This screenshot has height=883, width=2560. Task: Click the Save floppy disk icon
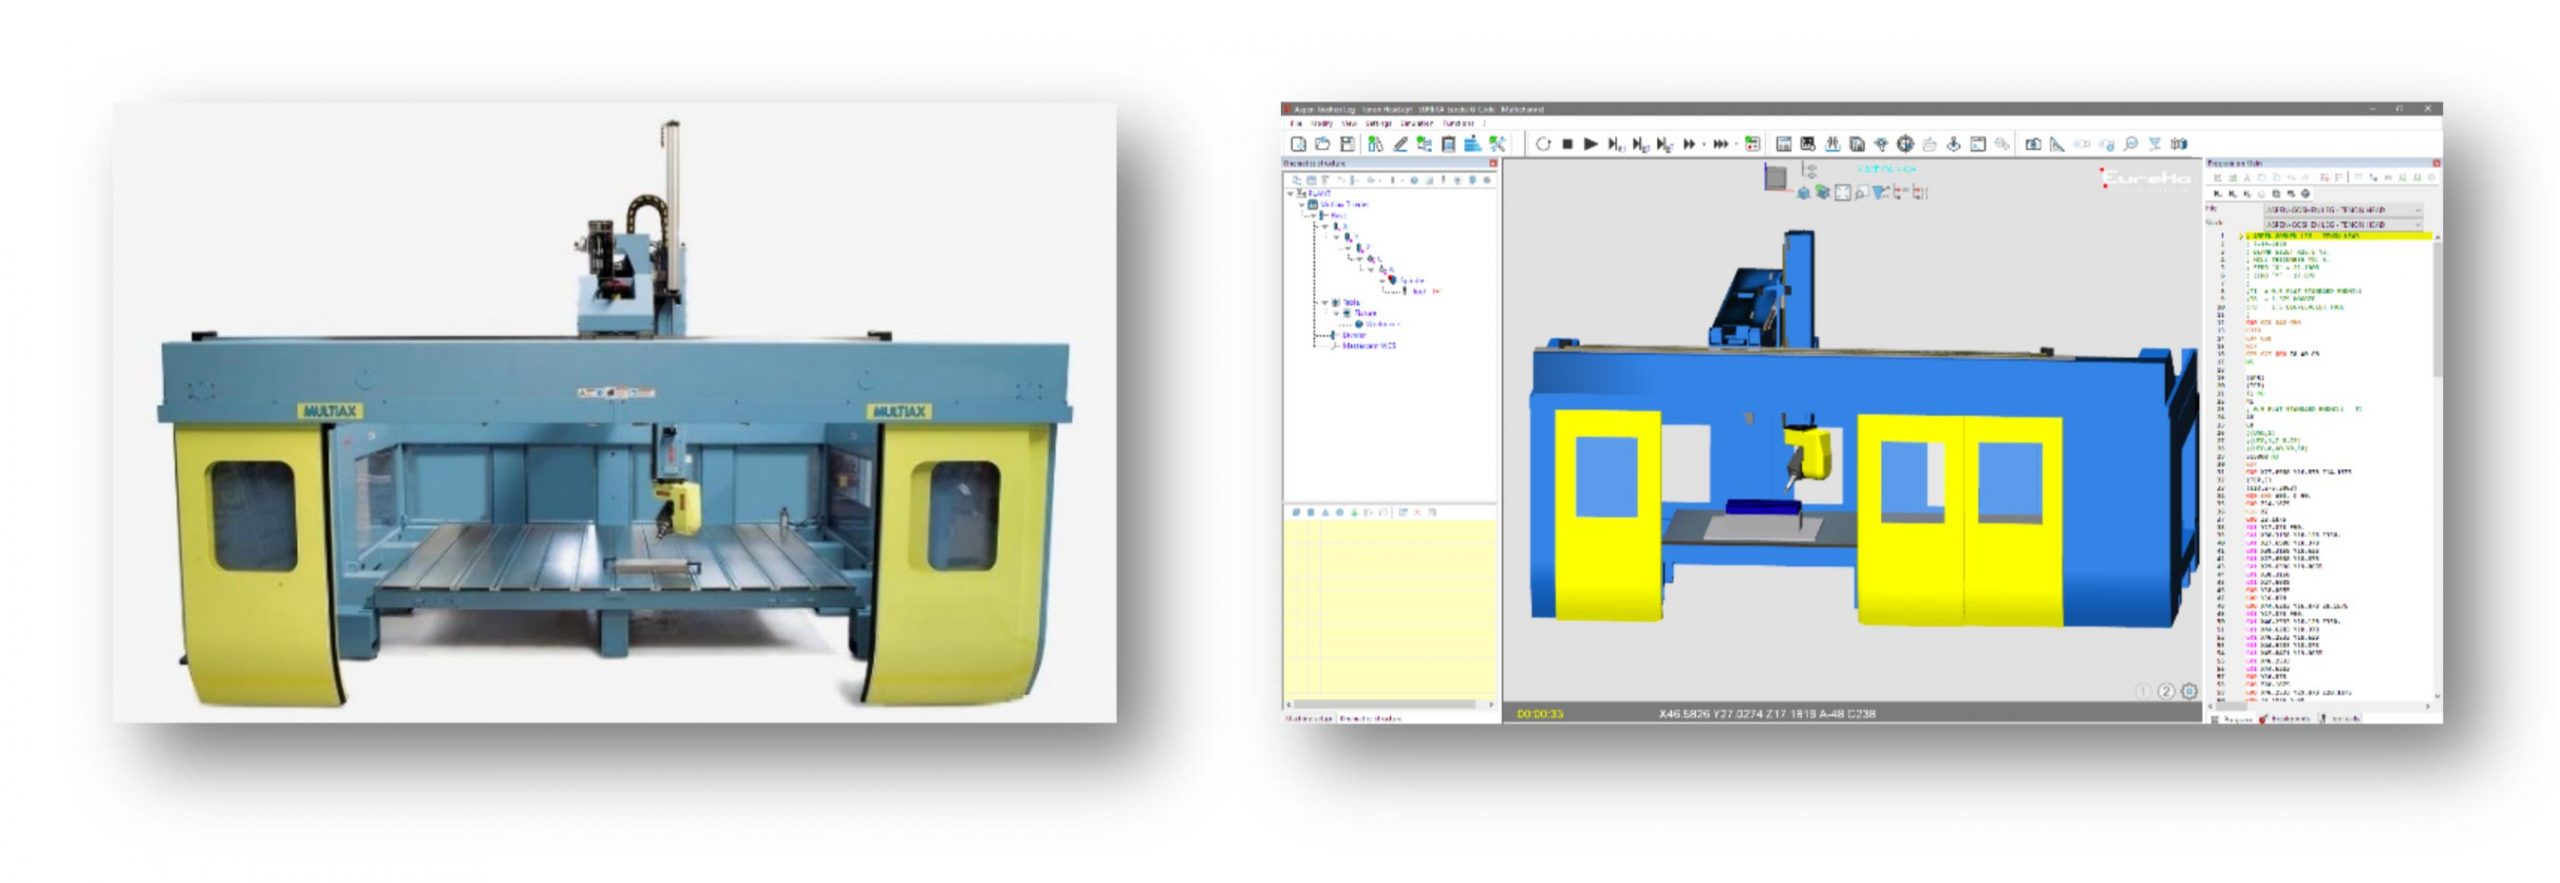pos(1347,144)
